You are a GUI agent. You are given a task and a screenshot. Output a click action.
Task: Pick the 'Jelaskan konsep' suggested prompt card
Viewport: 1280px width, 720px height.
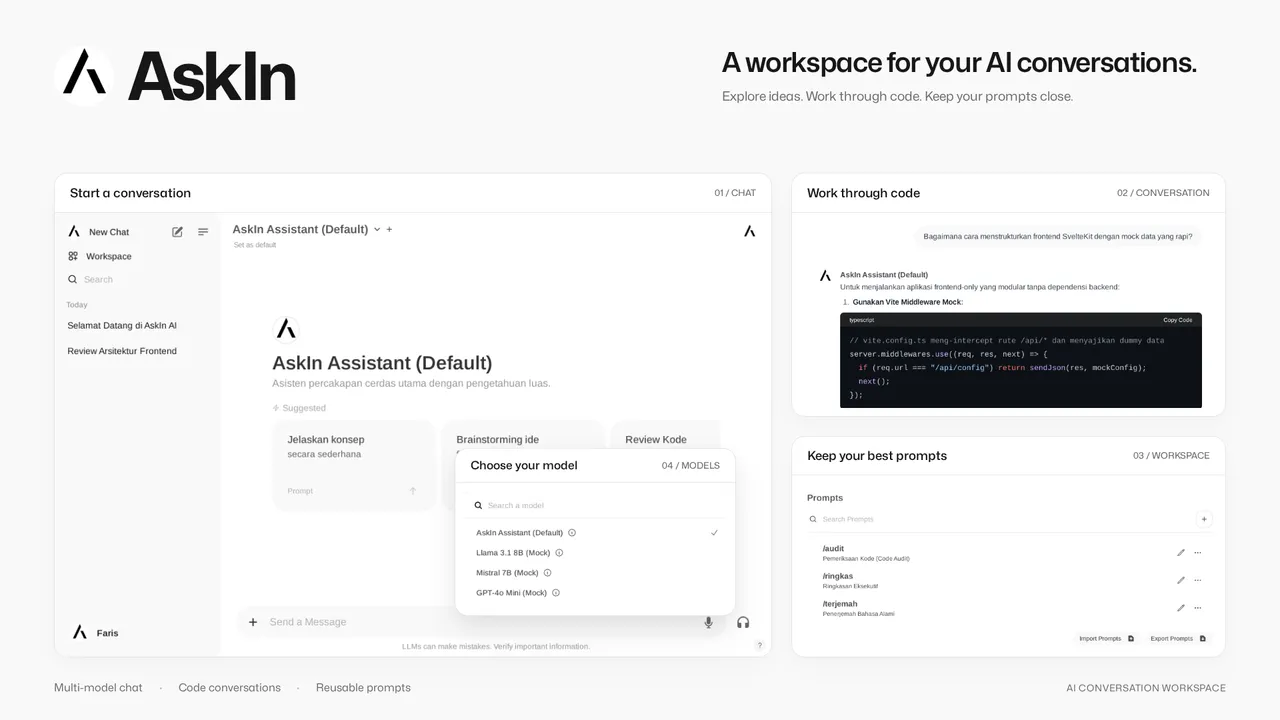pyautogui.click(x=354, y=465)
